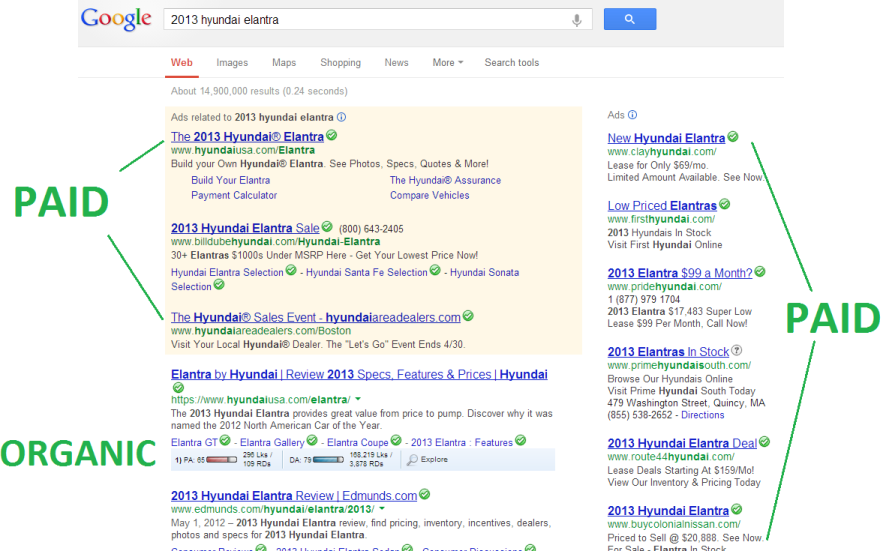Viewport: 883px width, 551px height.
Task: Click checkmark after 'Elantra GT' sitelink
Action: coord(225,440)
